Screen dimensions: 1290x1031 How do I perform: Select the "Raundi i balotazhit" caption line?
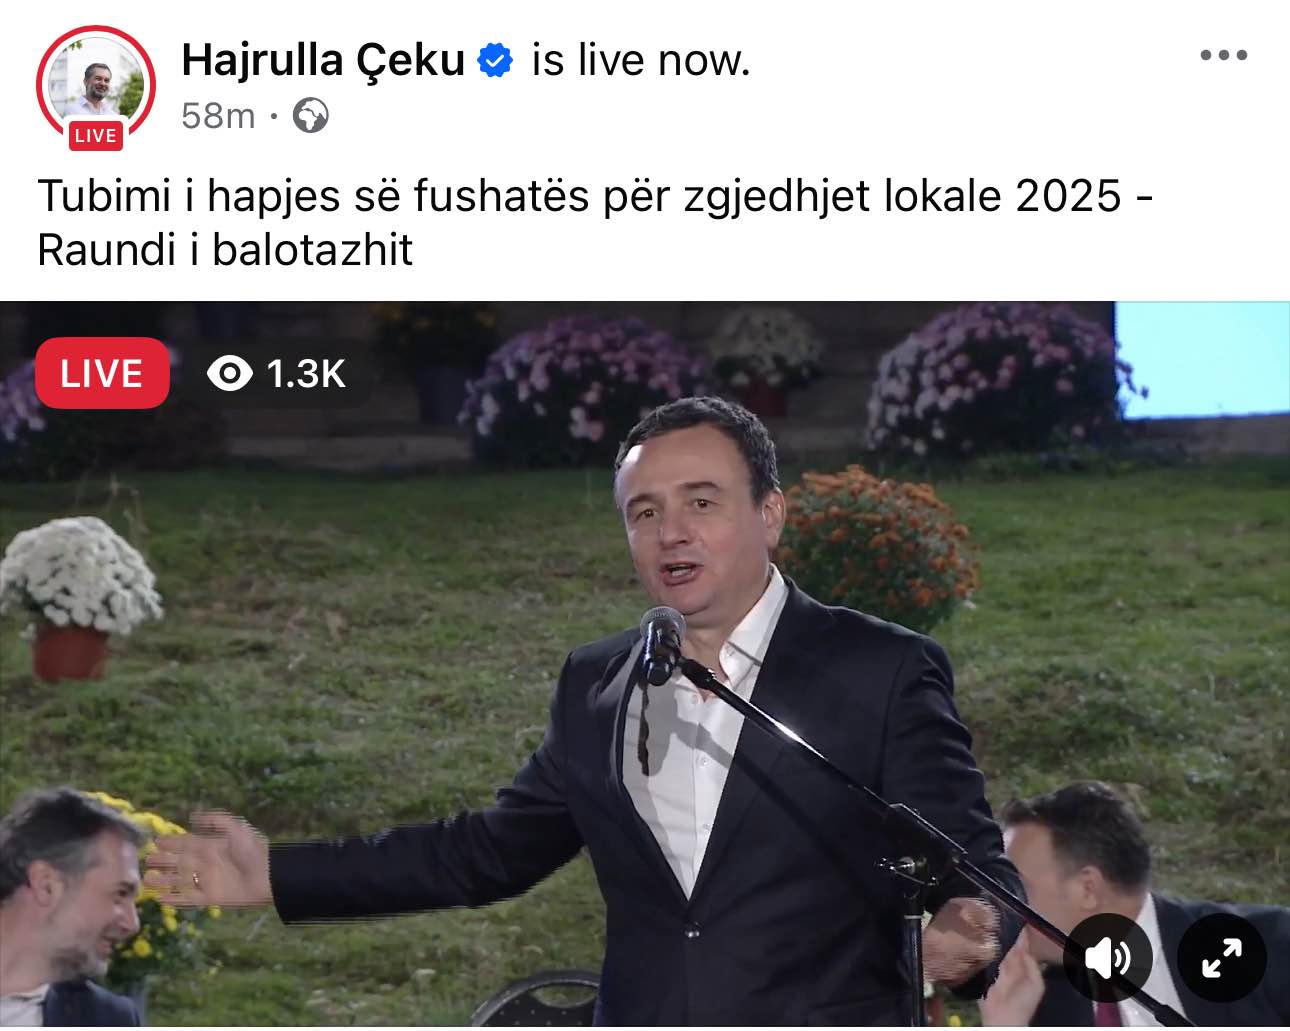[225, 250]
